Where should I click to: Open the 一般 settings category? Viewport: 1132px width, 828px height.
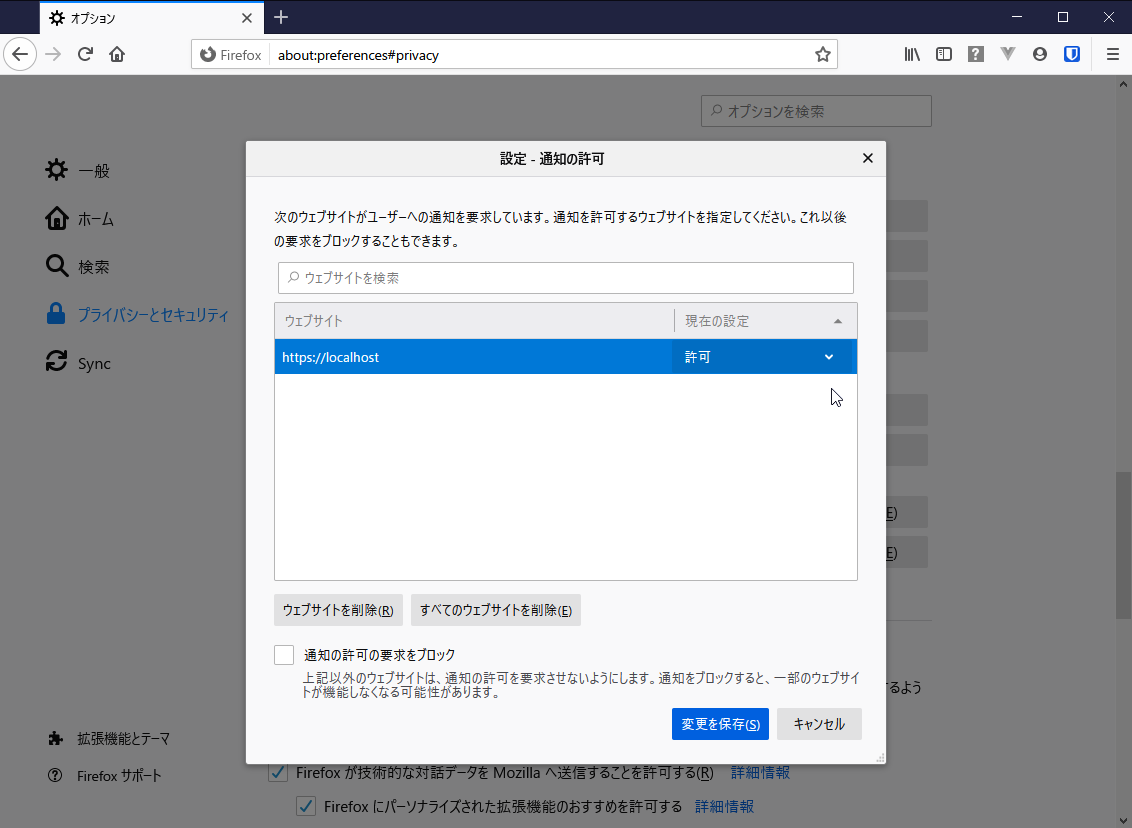(78, 170)
